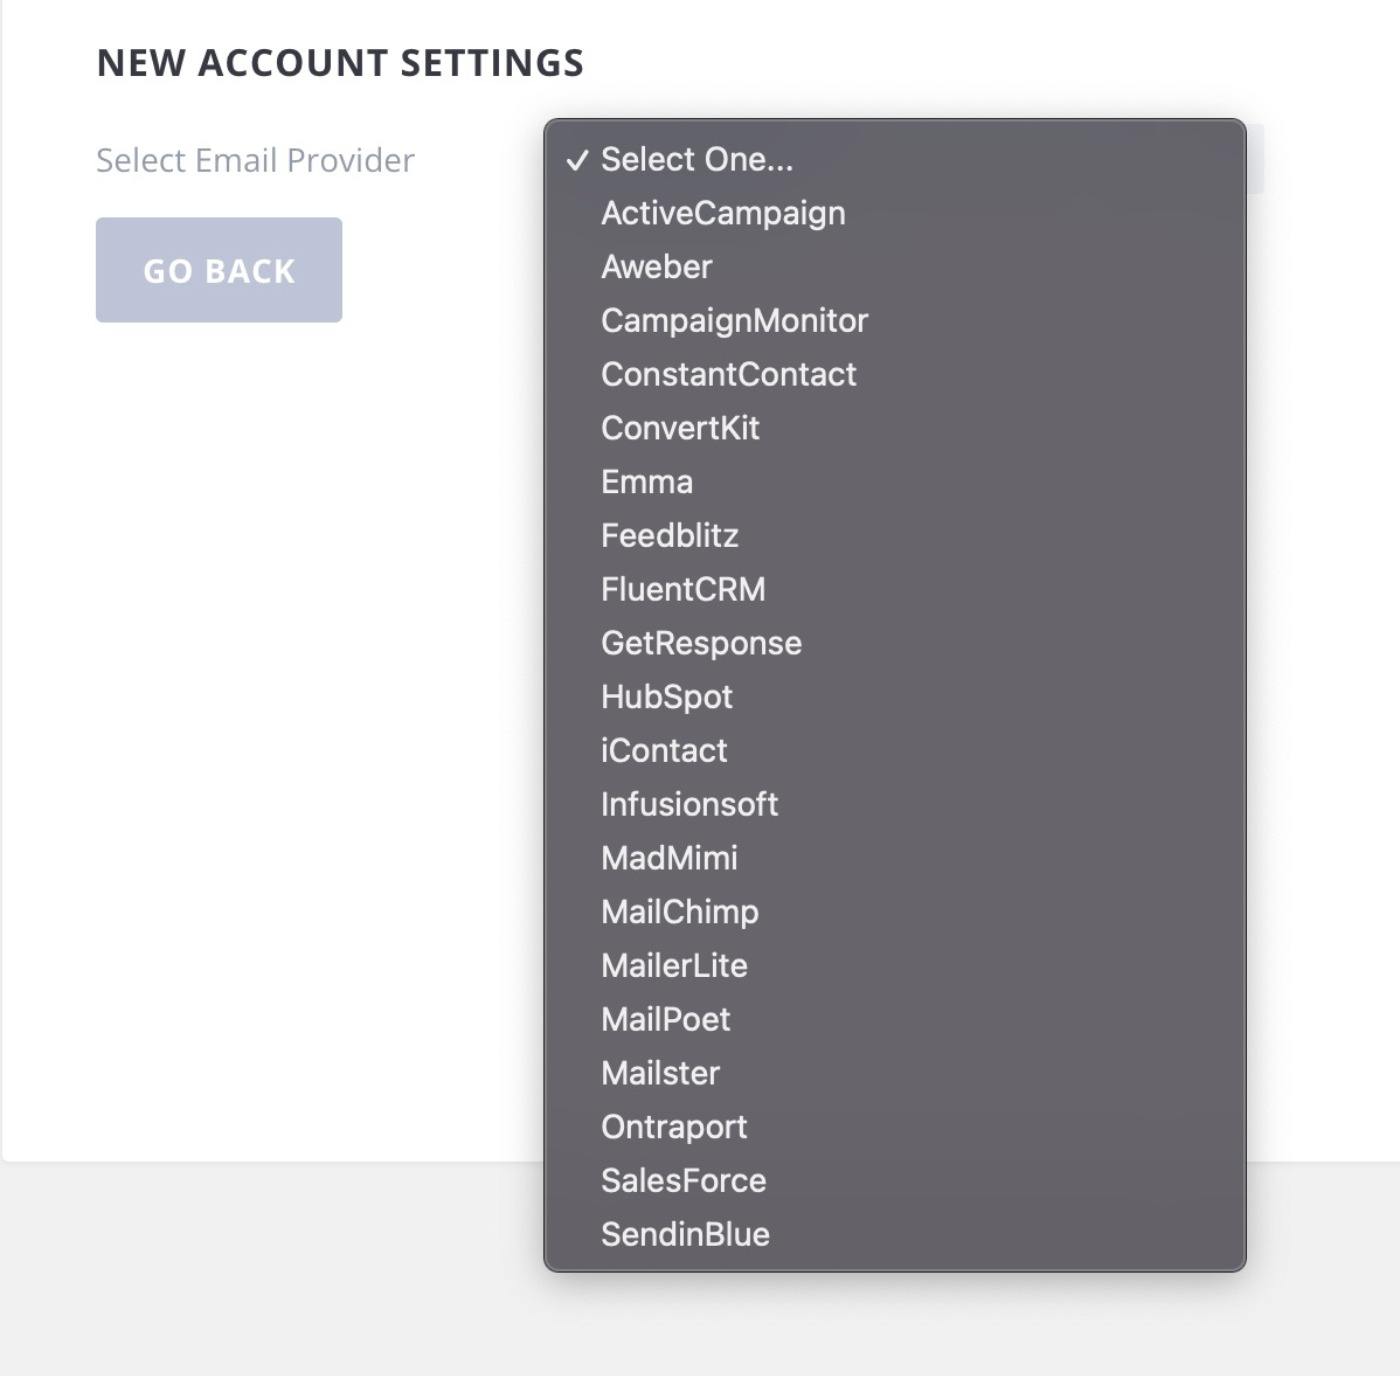Screen dimensions: 1400x1376
Task: Pick the MailPoet option
Action: point(895,1019)
